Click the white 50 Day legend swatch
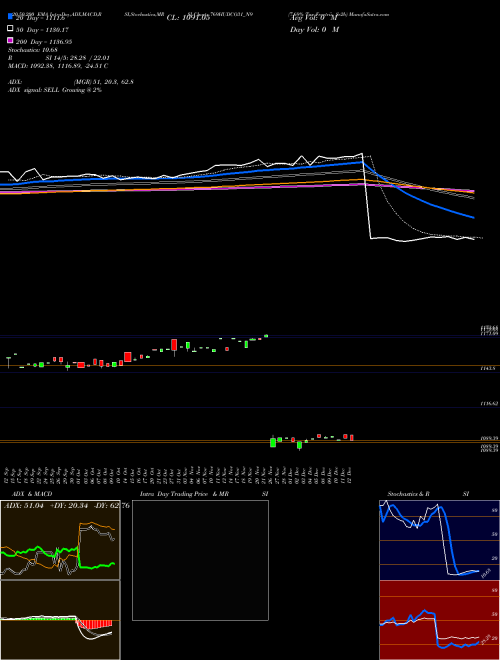 click(10, 28)
